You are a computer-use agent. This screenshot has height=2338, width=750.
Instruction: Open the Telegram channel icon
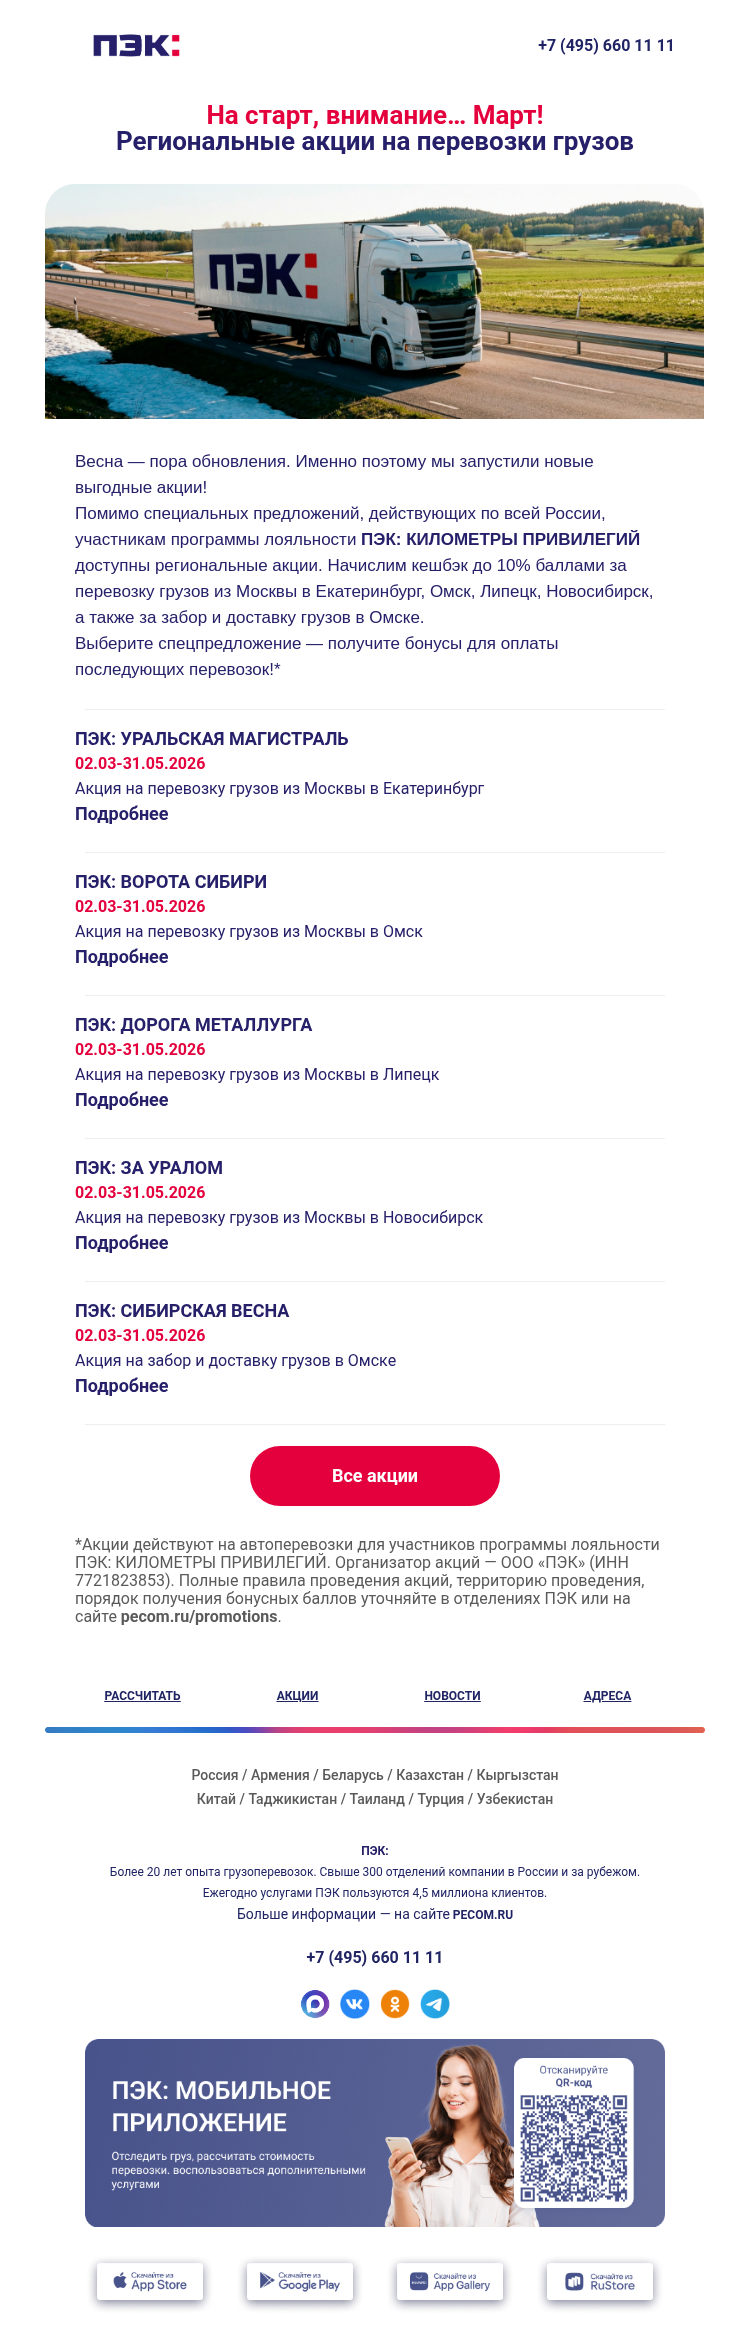point(435,2003)
